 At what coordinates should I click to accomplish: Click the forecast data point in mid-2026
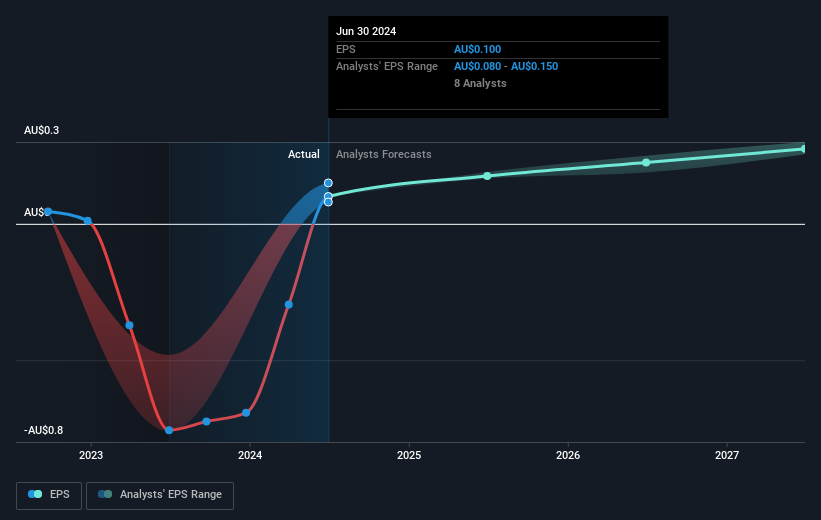coord(646,162)
